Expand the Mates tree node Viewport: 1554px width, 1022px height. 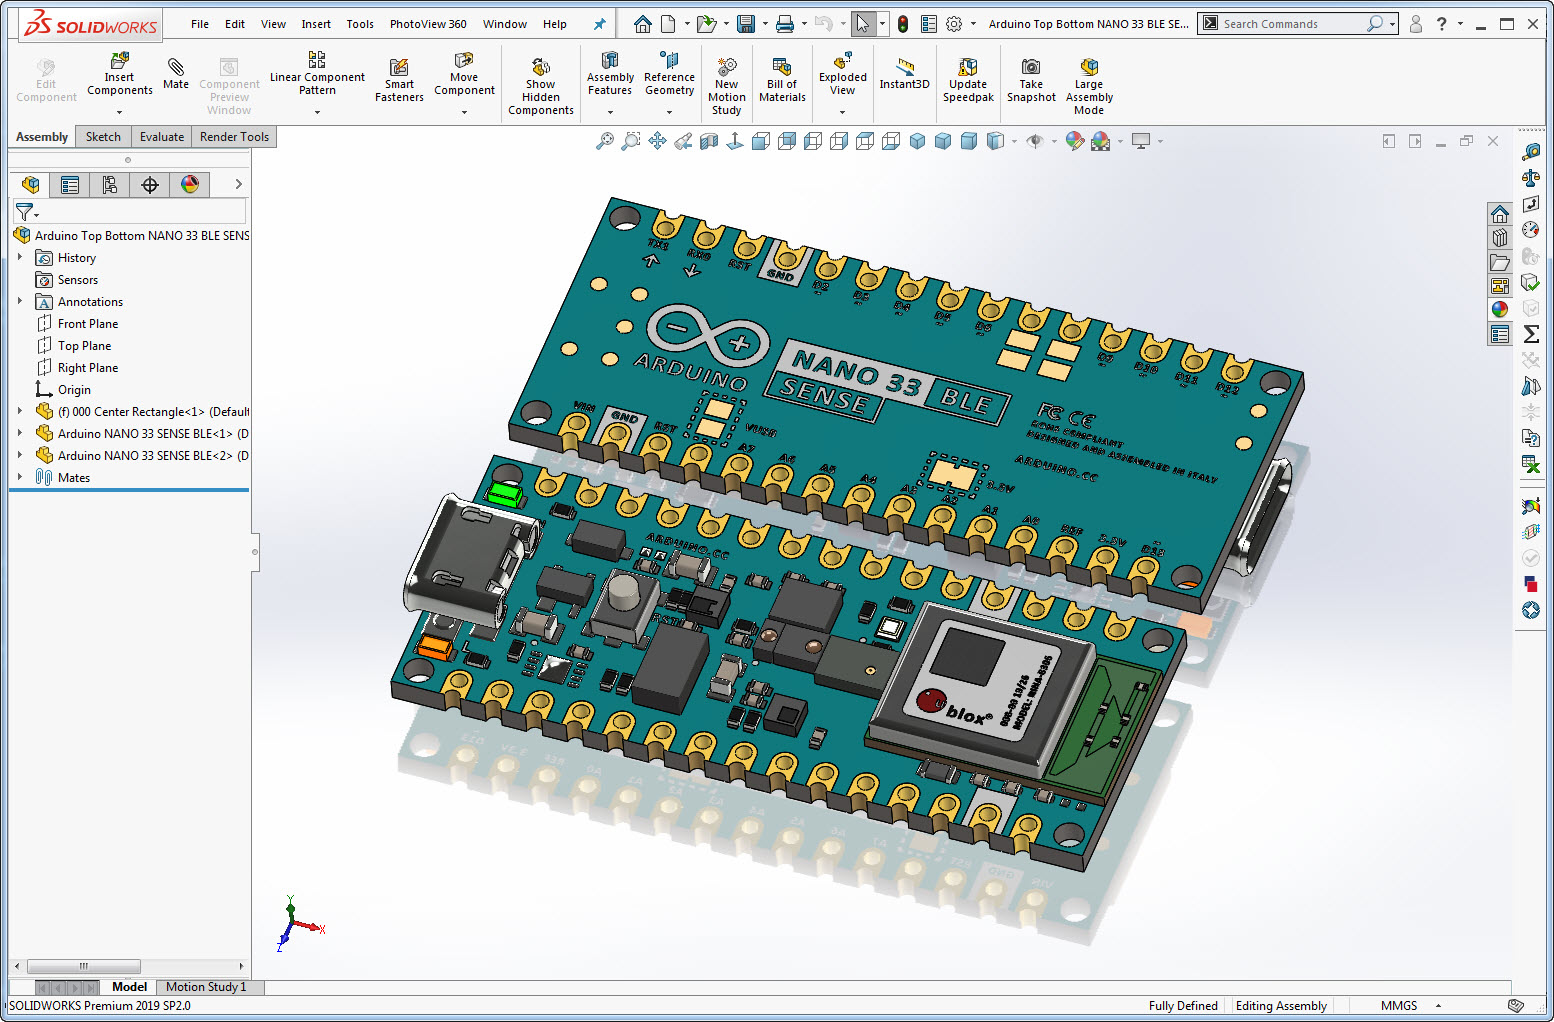coord(20,477)
